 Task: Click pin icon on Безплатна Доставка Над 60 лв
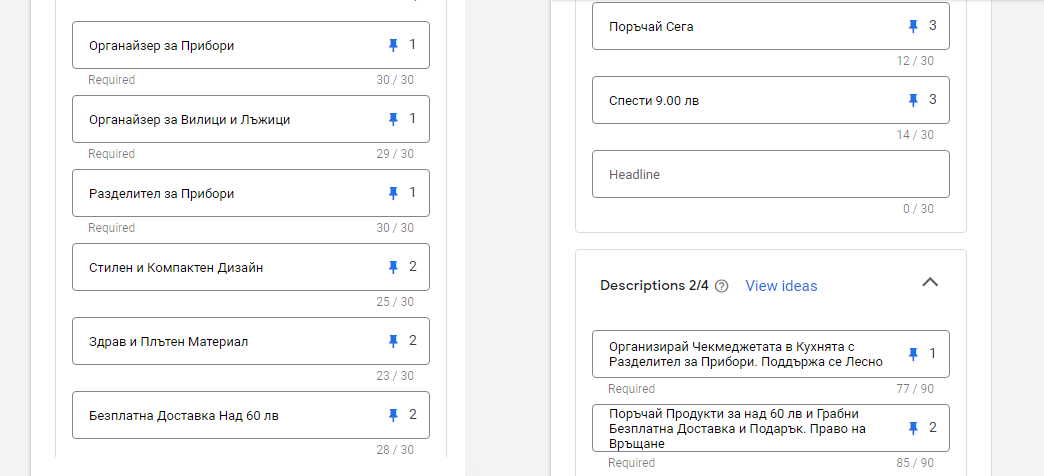coord(393,415)
